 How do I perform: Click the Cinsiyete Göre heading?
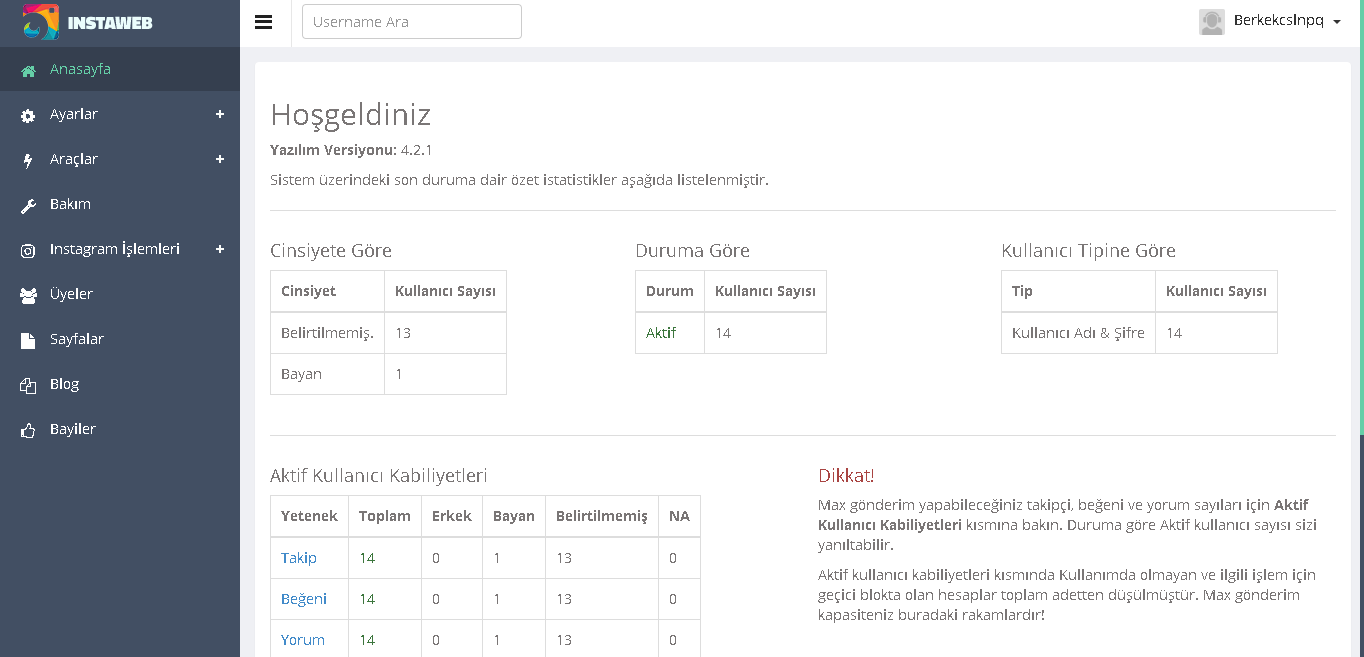click(x=331, y=251)
